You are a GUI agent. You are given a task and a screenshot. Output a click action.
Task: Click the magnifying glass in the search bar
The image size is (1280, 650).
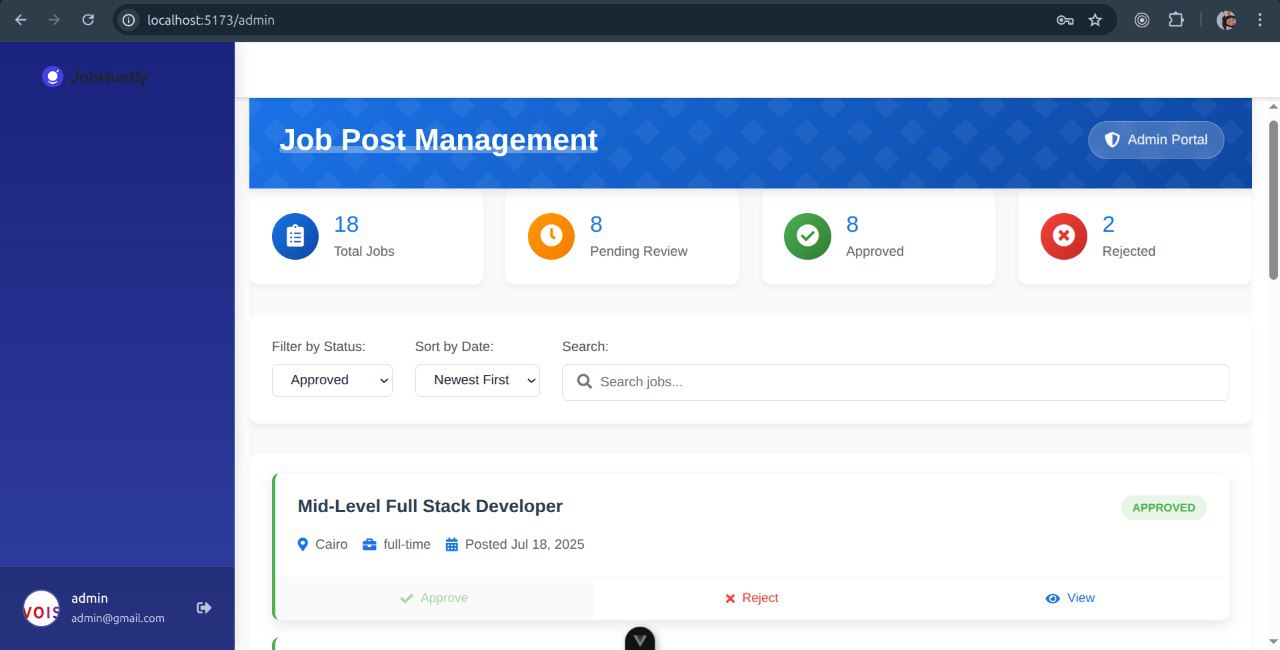click(x=585, y=382)
